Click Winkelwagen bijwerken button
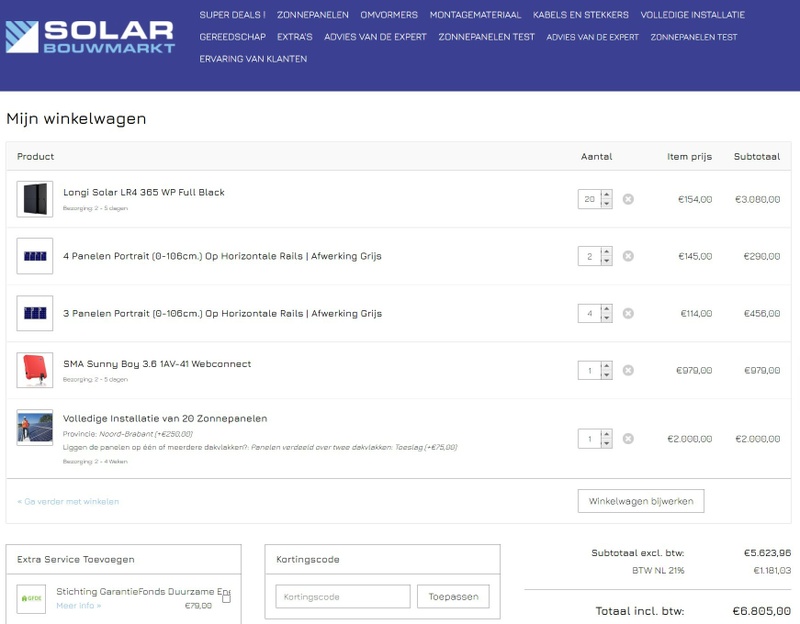 pos(641,501)
